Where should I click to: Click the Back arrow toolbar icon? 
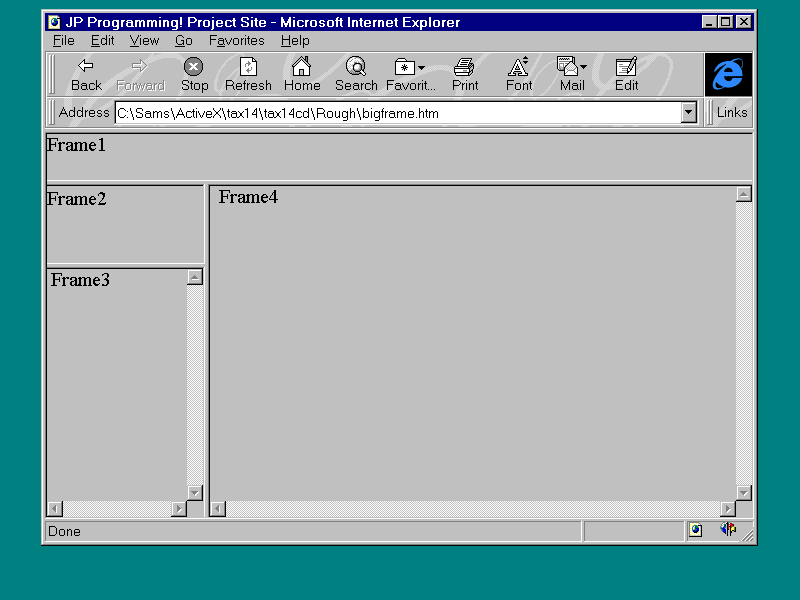coord(86,67)
